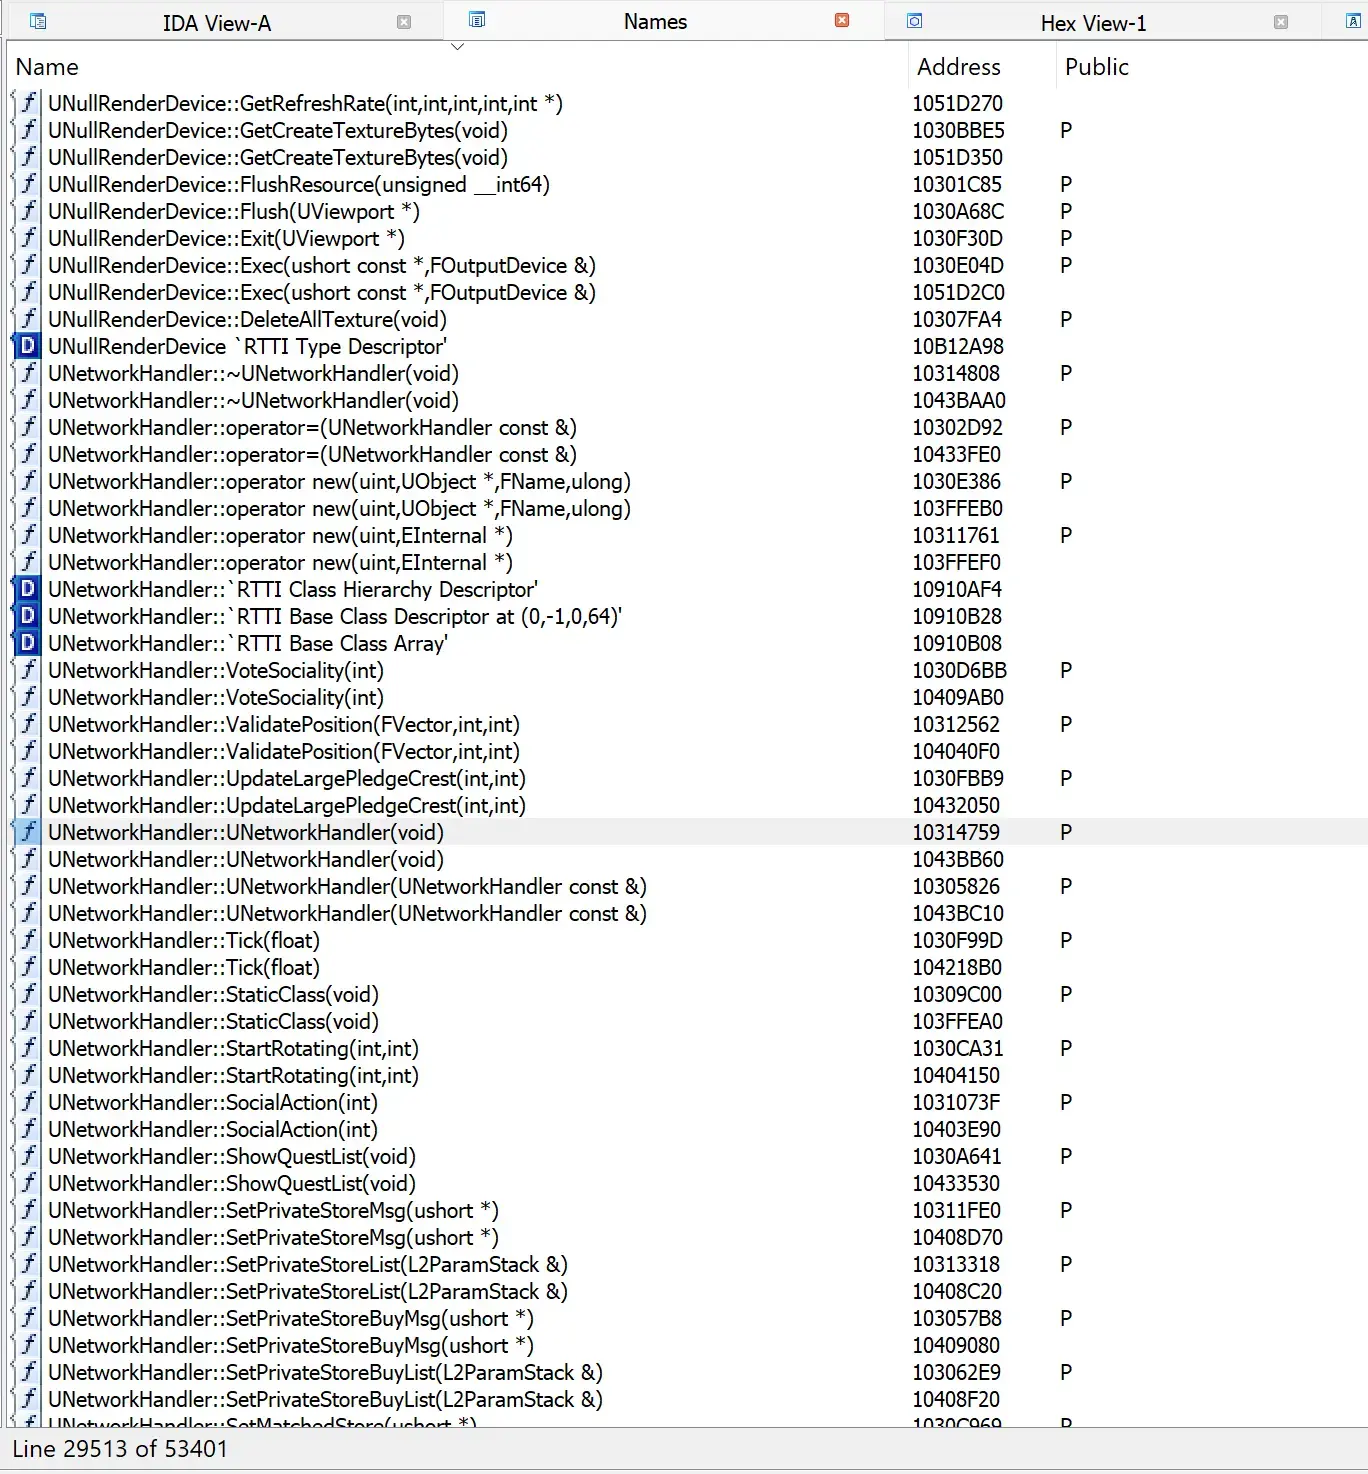The height and width of the screenshot is (1474, 1368).
Task: Select SetPrivateStoreBuyMsg entry at 103057B8
Action: [291, 1318]
